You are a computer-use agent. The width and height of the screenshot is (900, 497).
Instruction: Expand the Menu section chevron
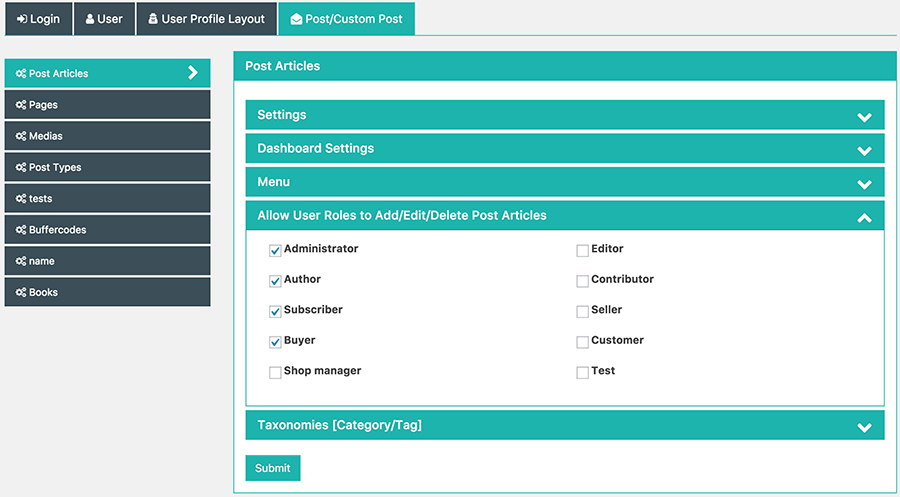point(864,184)
